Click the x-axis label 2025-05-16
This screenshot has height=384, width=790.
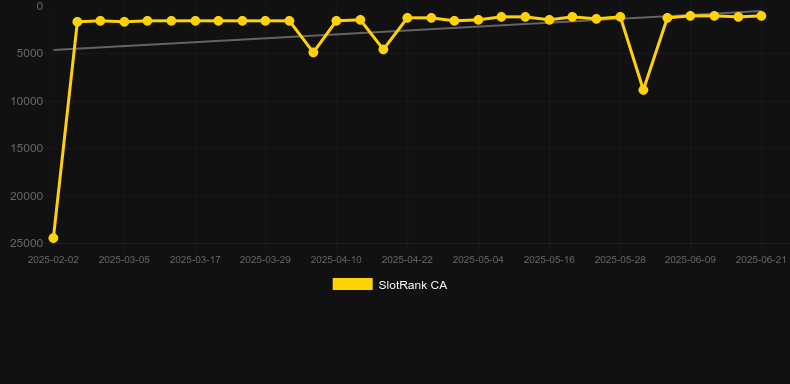point(549,260)
